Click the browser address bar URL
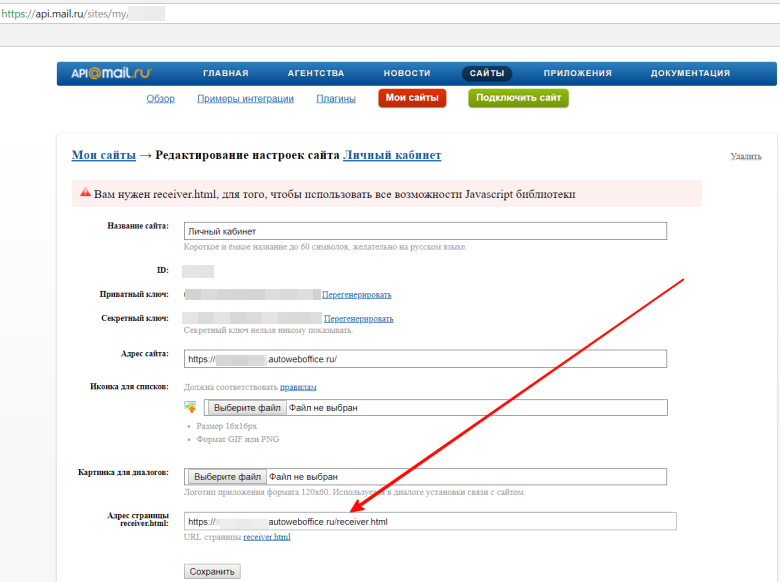This screenshot has height=582, width=780. tap(83, 14)
